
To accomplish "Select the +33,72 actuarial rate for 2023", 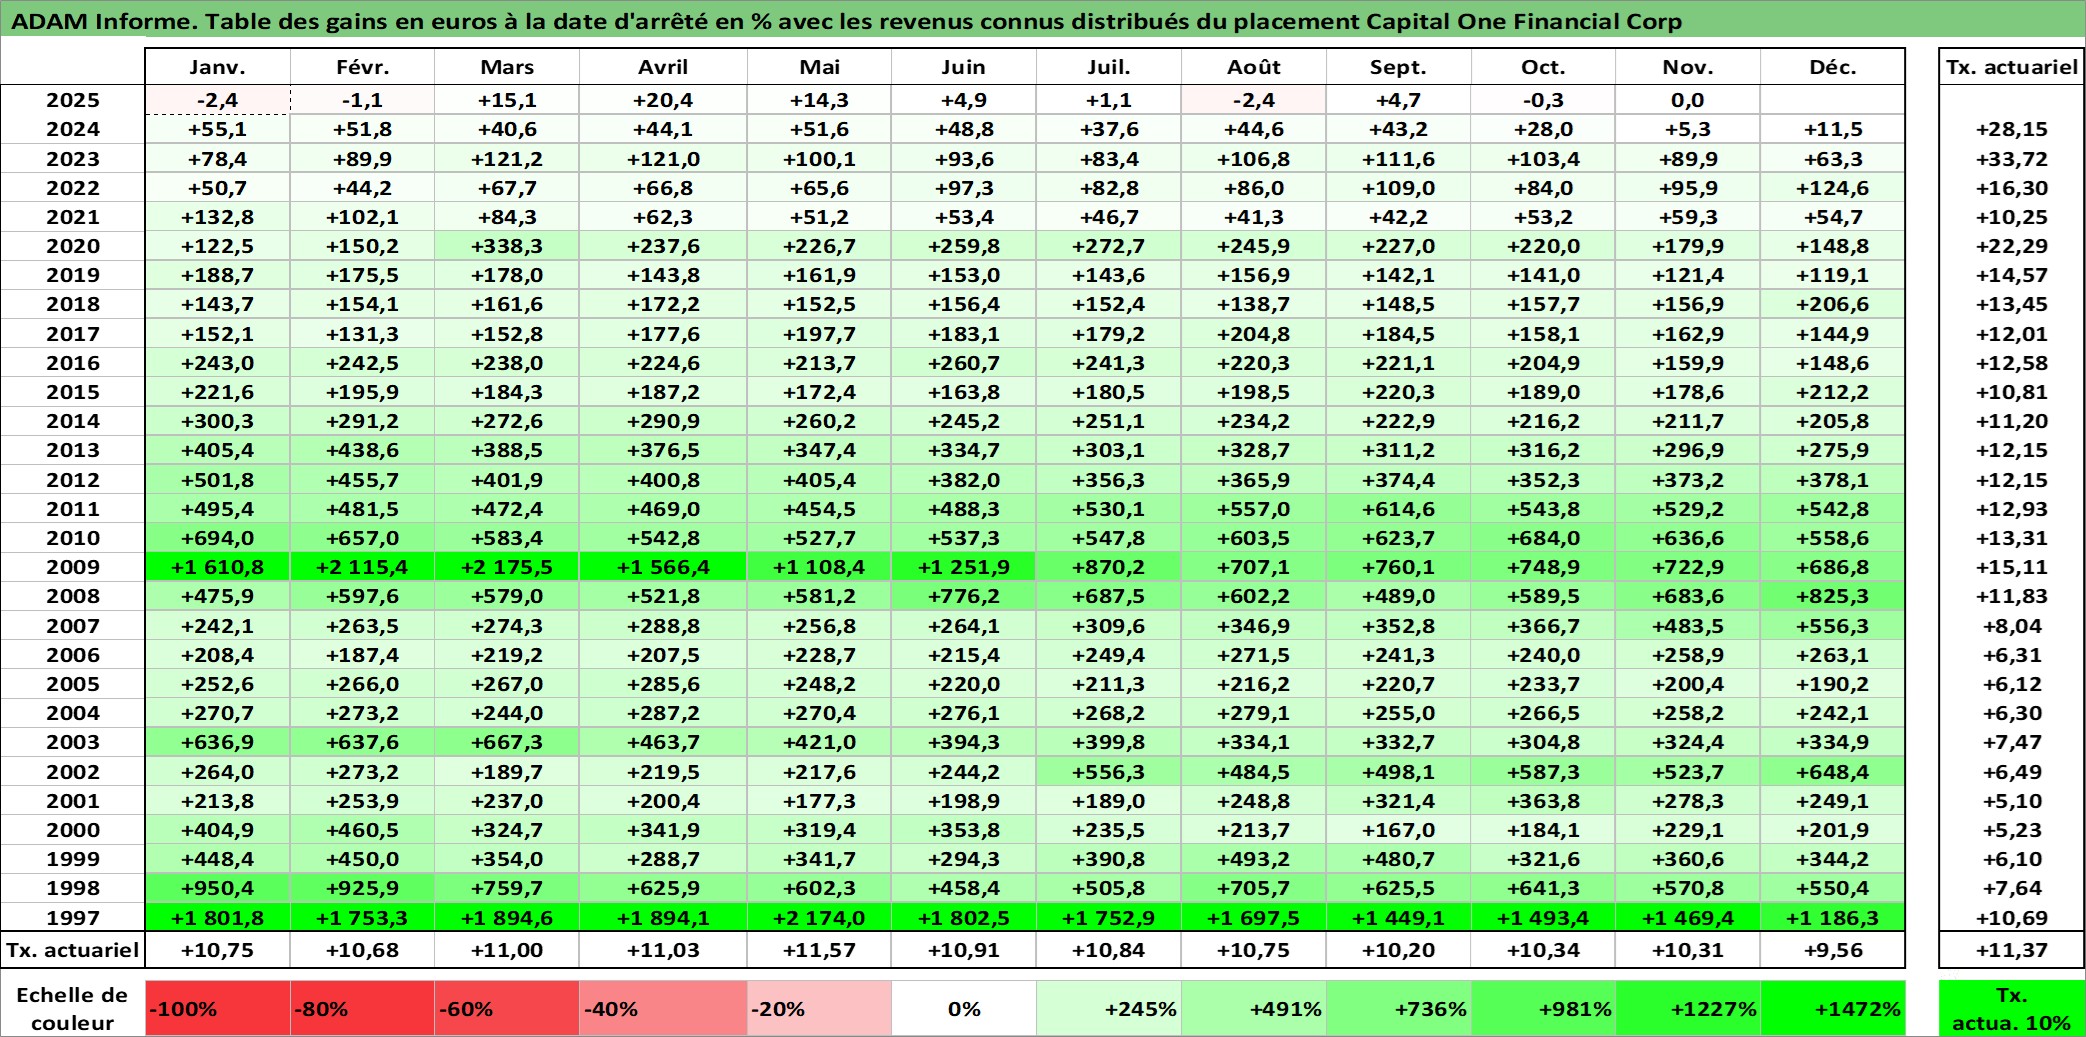I will click(2011, 159).
